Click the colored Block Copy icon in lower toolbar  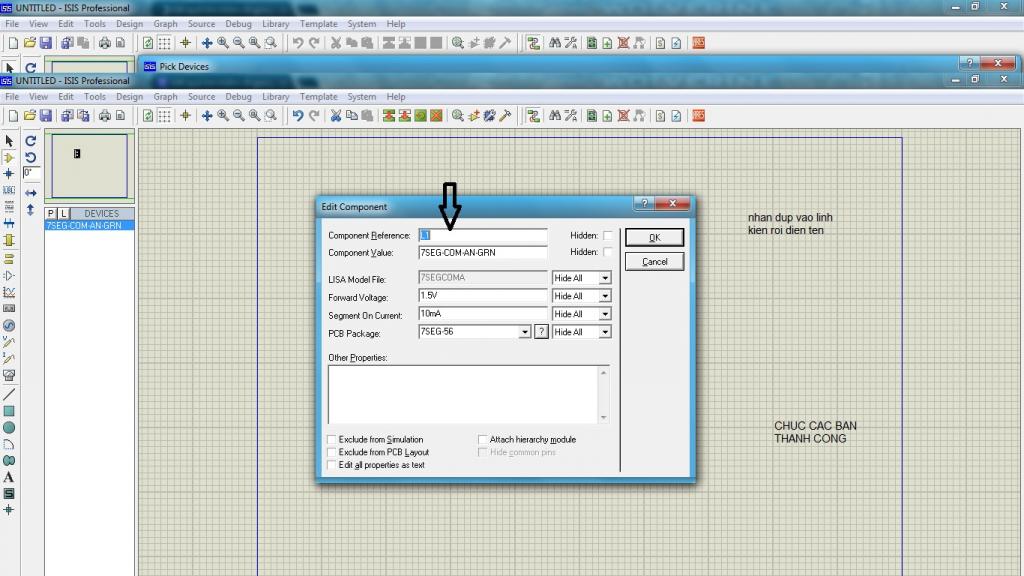click(x=389, y=116)
